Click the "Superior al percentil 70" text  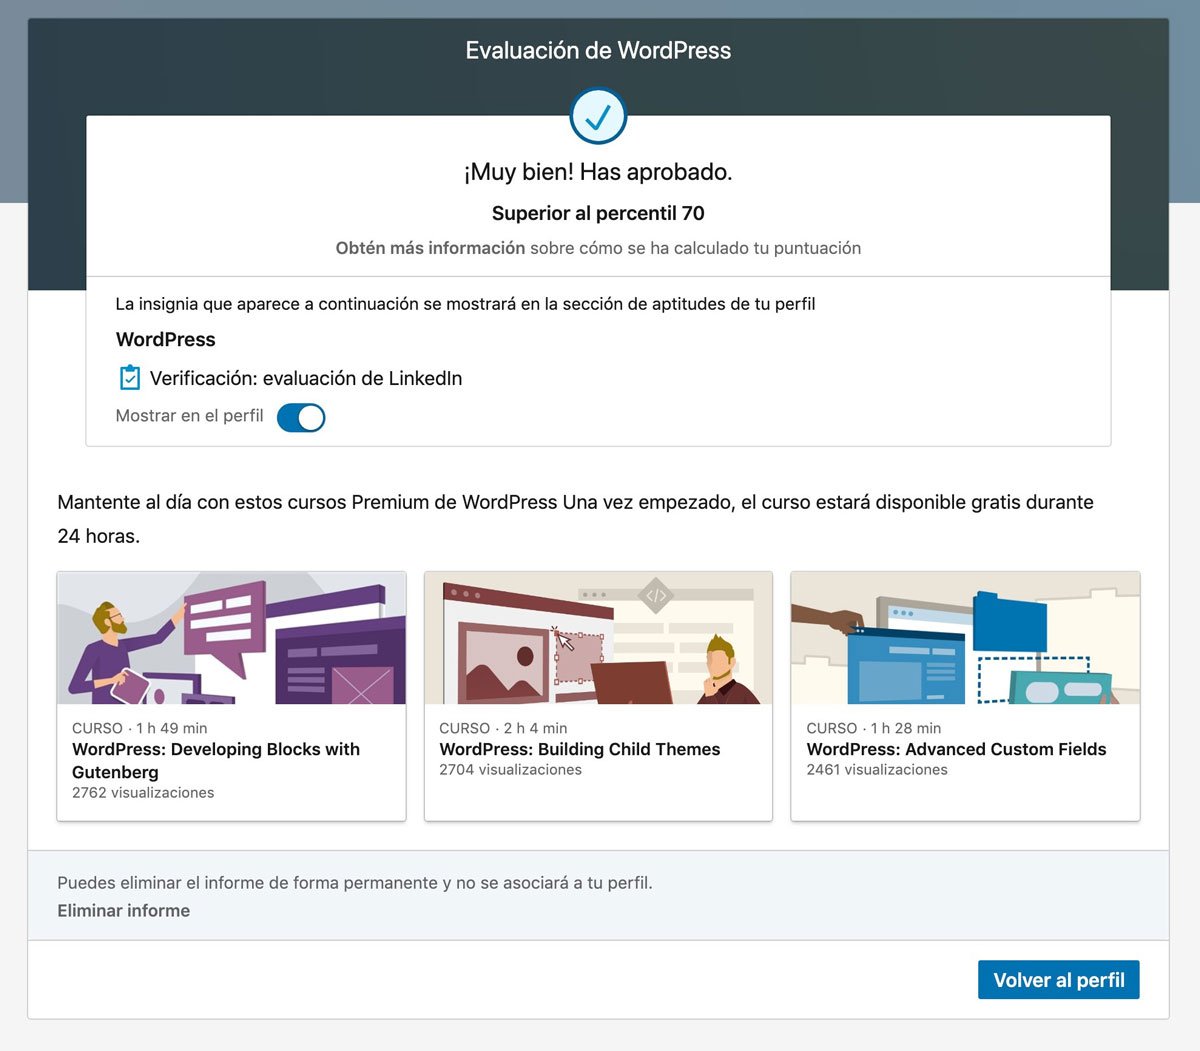(598, 213)
